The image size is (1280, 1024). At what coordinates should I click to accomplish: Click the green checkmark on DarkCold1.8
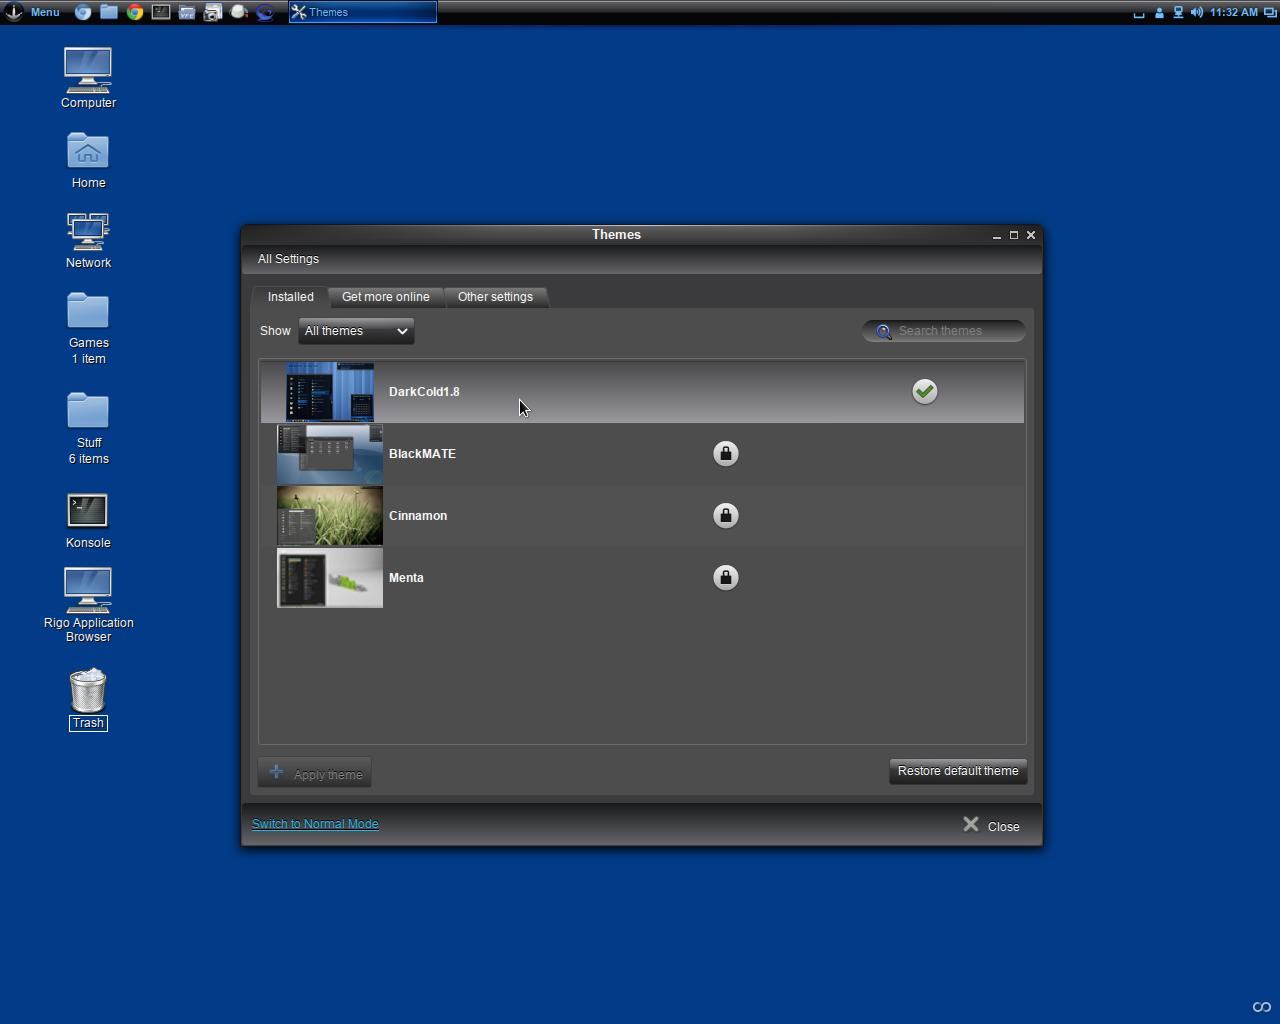[x=925, y=392]
